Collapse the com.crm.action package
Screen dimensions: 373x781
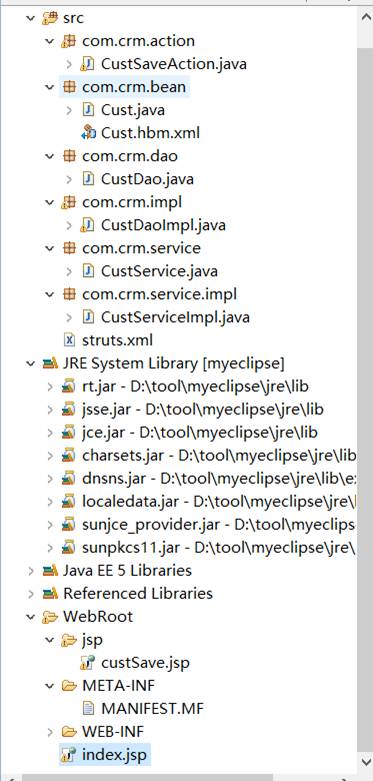(49, 41)
